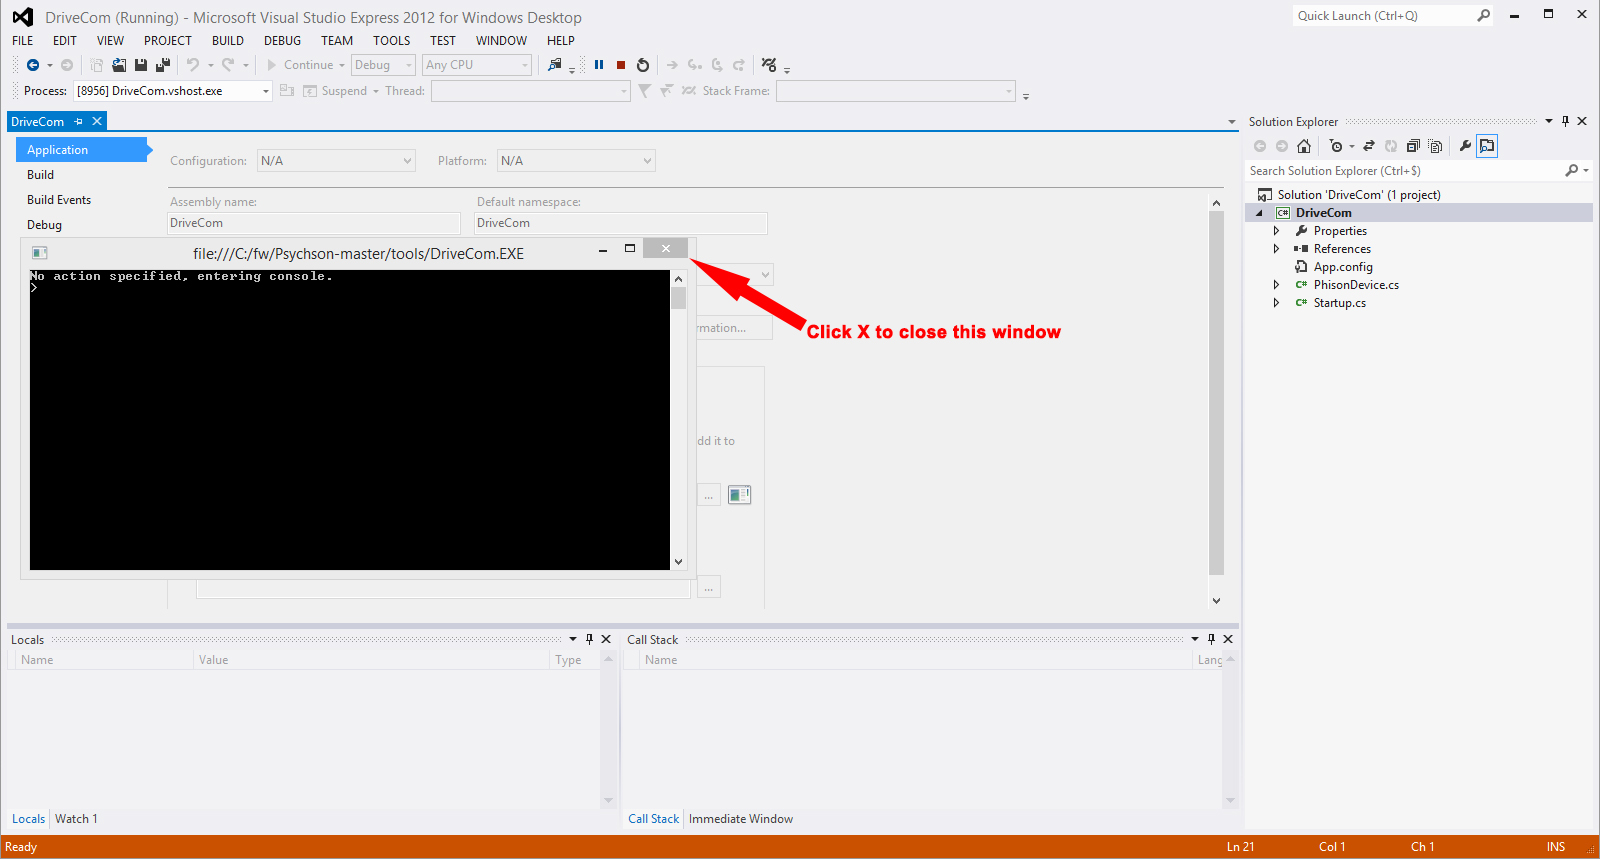The width and height of the screenshot is (1600, 859).
Task: Undo the last action via toolbar
Action: pyautogui.click(x=193, y=65)
